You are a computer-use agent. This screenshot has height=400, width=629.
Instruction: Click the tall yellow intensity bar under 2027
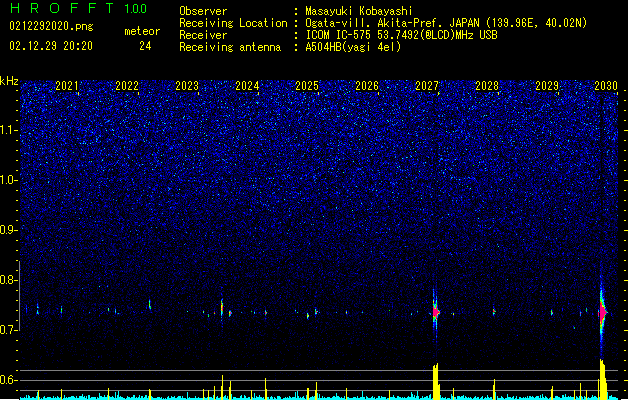pyautogui.click(x=436, y=381)
